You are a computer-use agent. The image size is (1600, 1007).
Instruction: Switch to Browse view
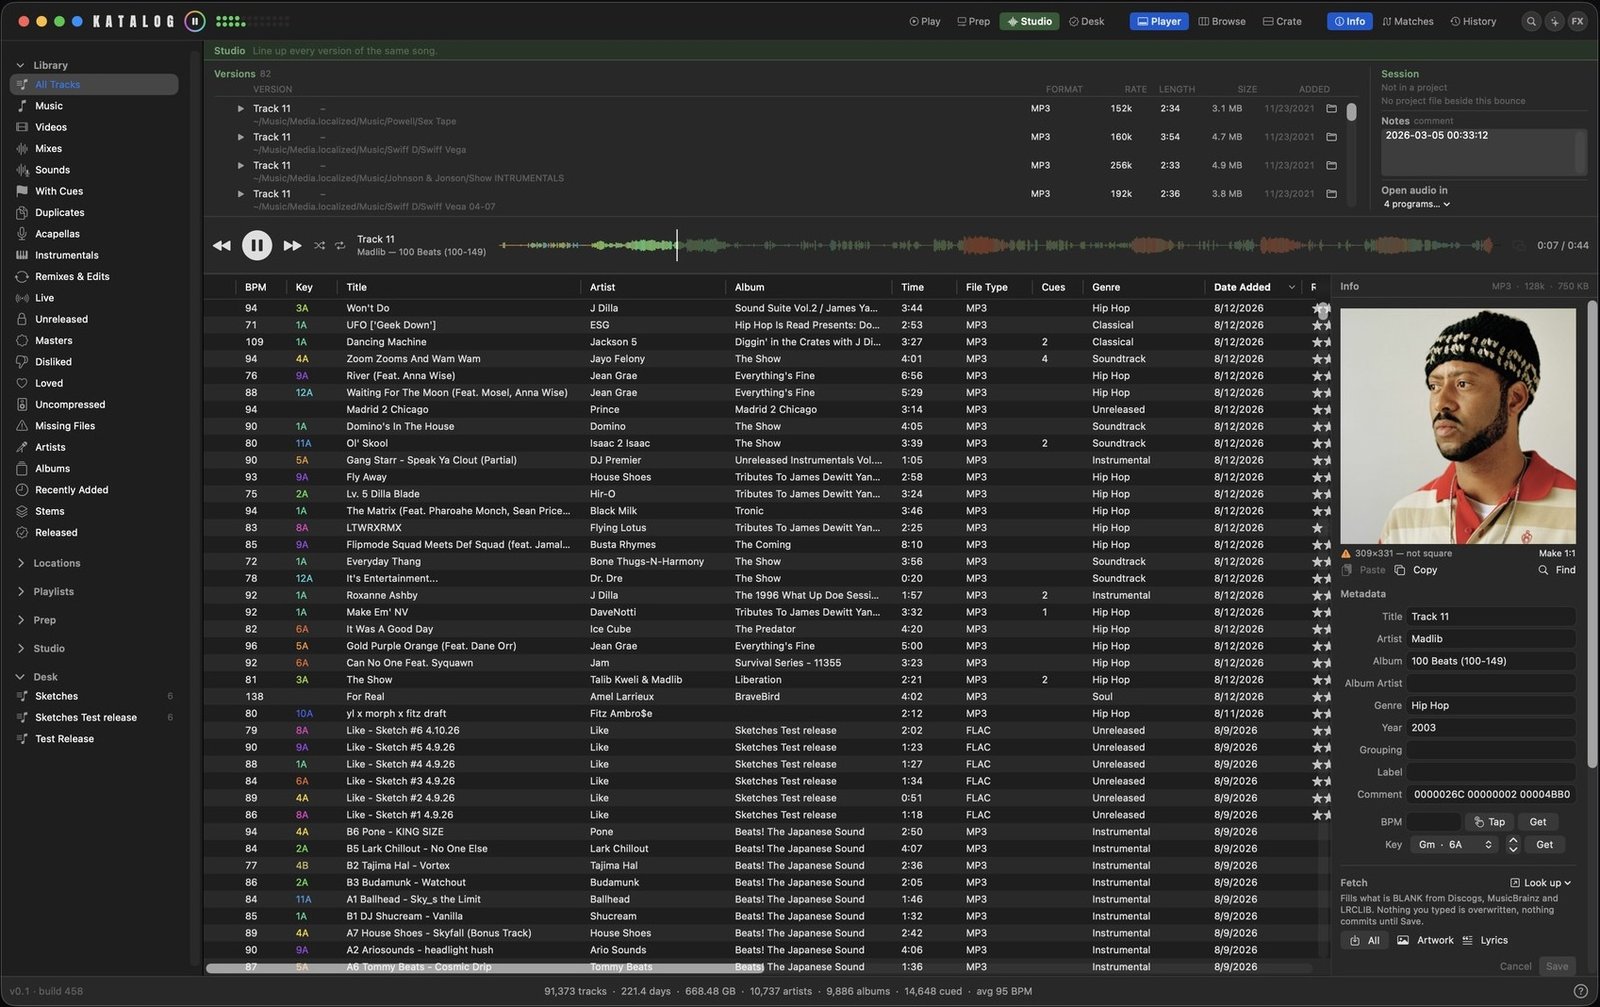tap(1222, 21)
